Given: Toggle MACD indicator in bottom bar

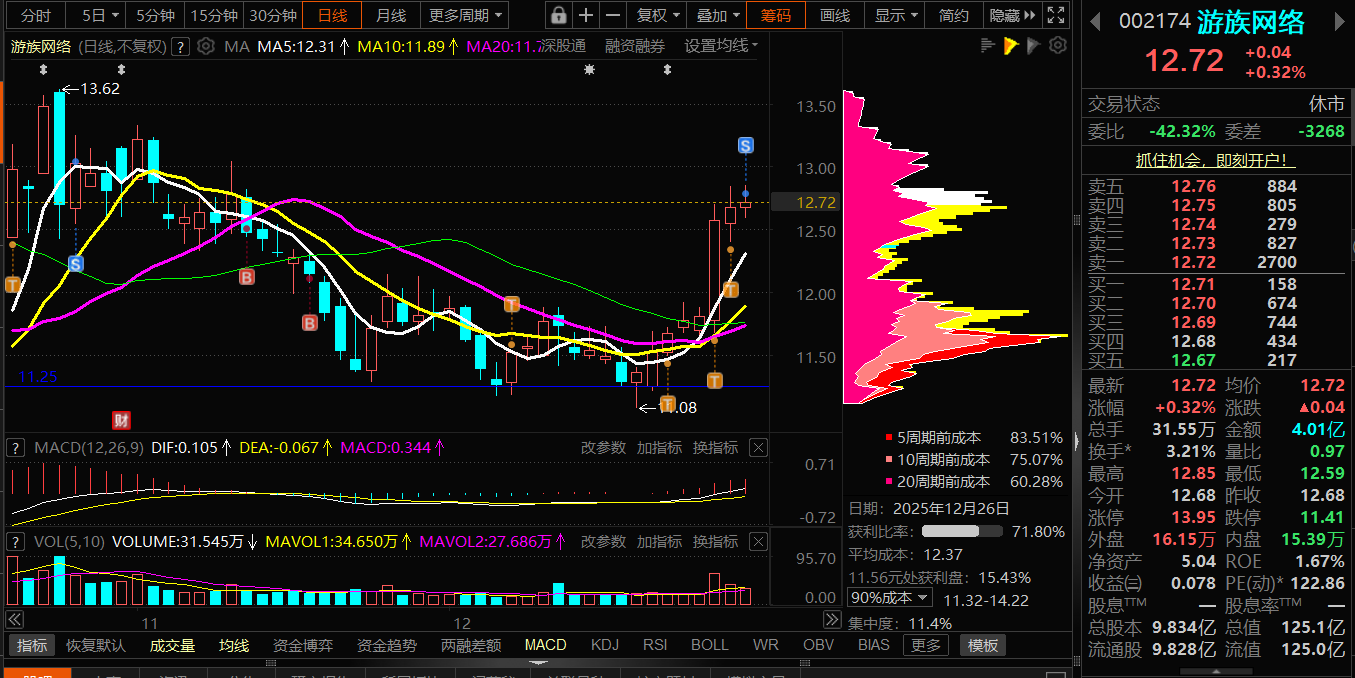Looking at the screenshot, I should pos(546,645).
